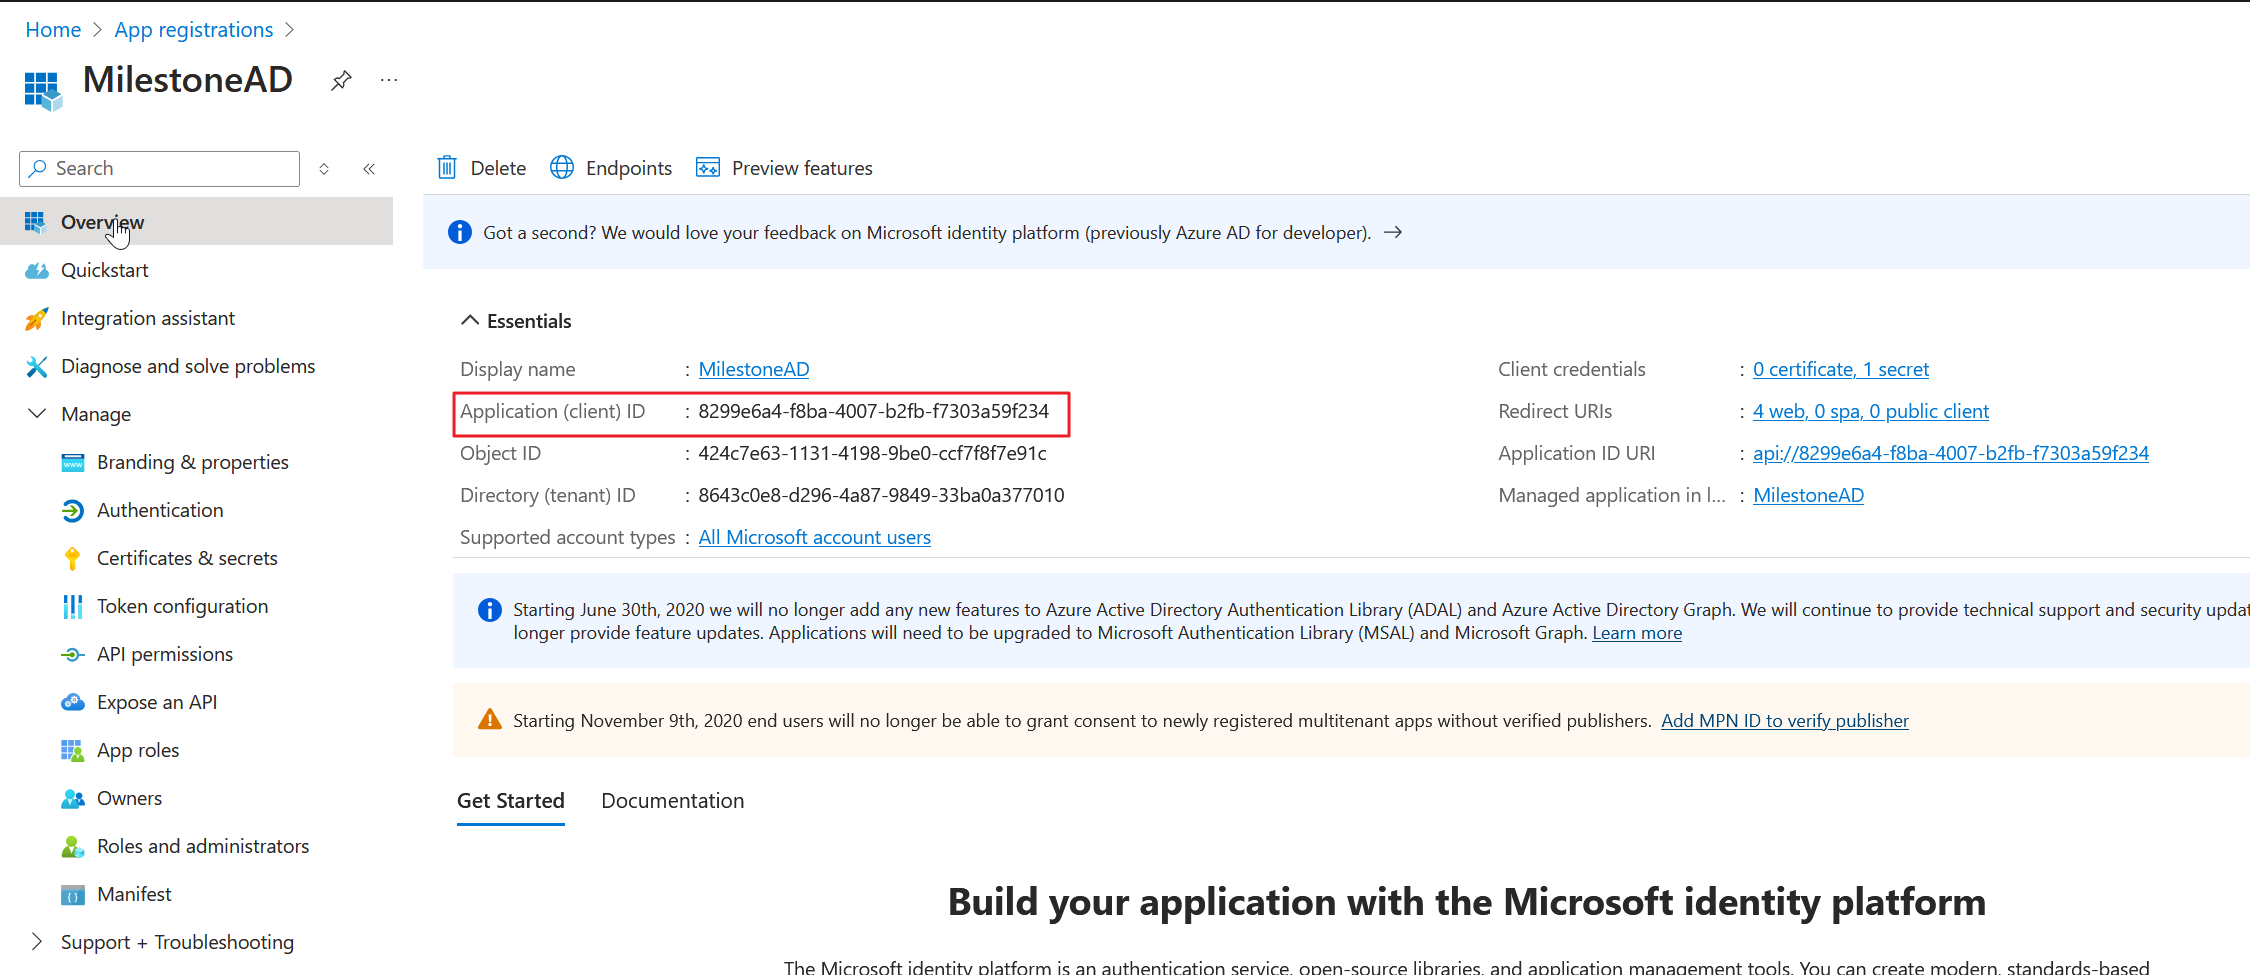Image resolution: width=2250 pixels, height=975 pixels.
Task: Open Branding & properties in Manage
Action: coord(193,462)
